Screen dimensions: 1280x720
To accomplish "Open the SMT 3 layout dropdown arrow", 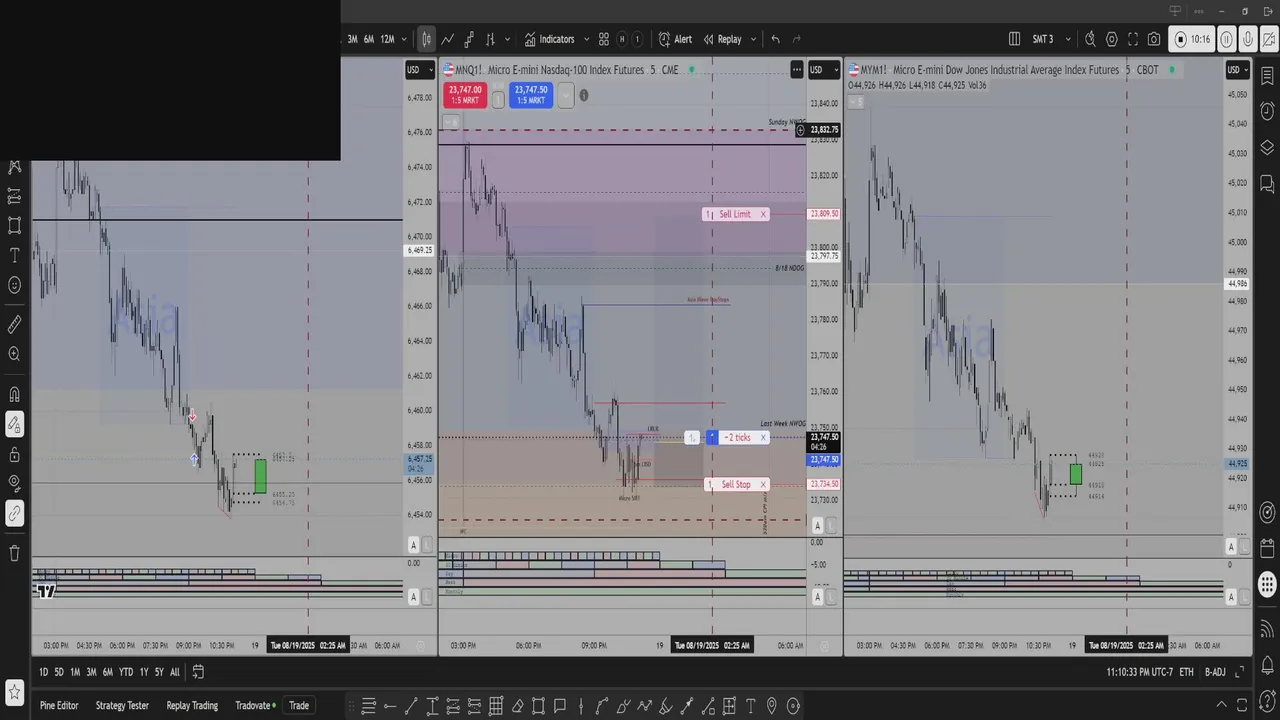I will [x=1069, y=39].
